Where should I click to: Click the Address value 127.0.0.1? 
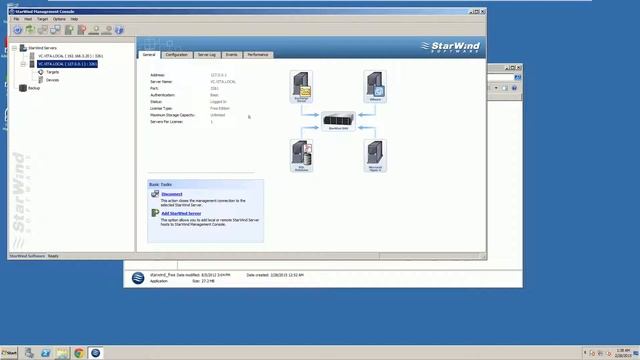pyautogui.click(x=218, y=75)
